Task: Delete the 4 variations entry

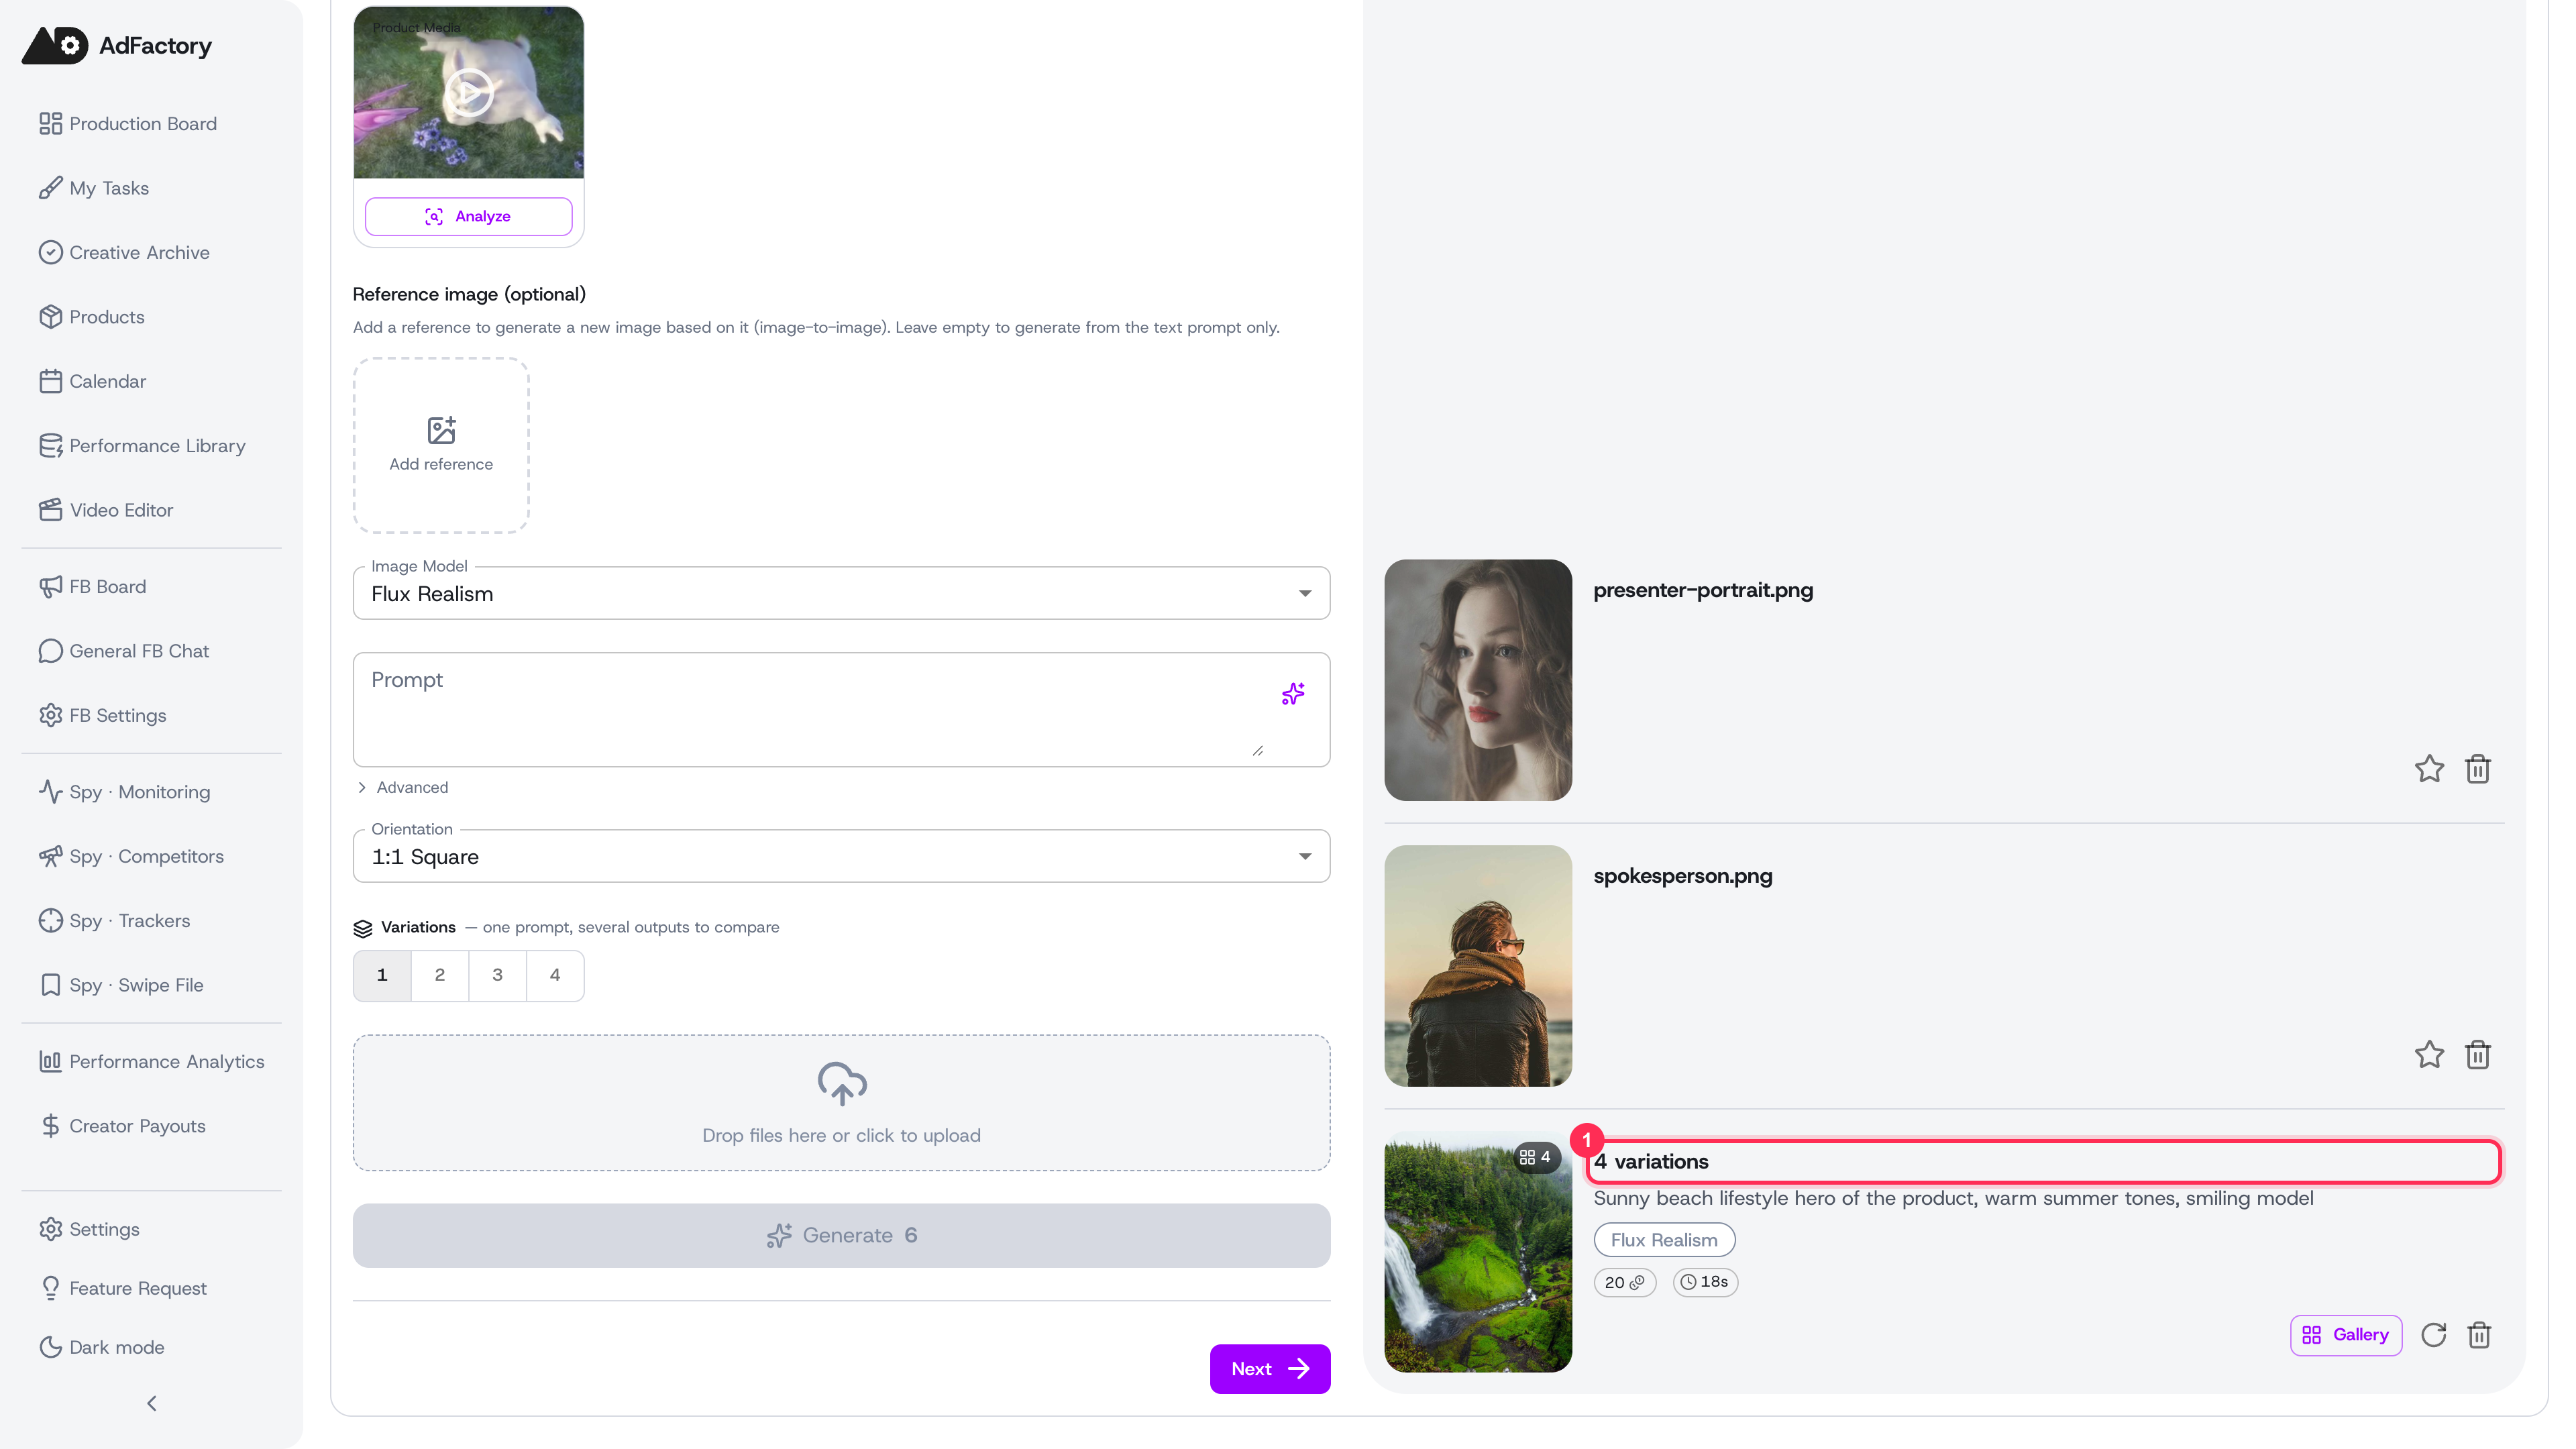Action: pyautogui.click(x=2479, y=1335)
